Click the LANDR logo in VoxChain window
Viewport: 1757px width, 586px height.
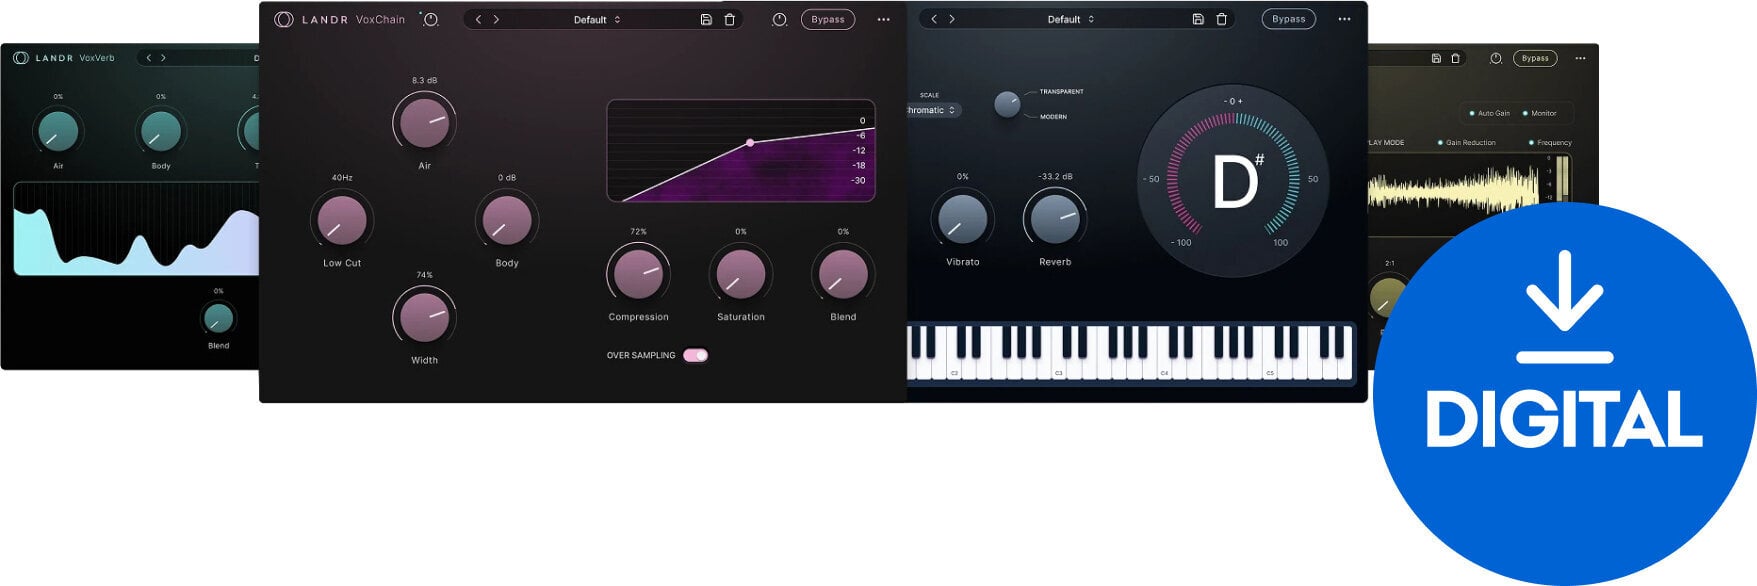[284, 19]
